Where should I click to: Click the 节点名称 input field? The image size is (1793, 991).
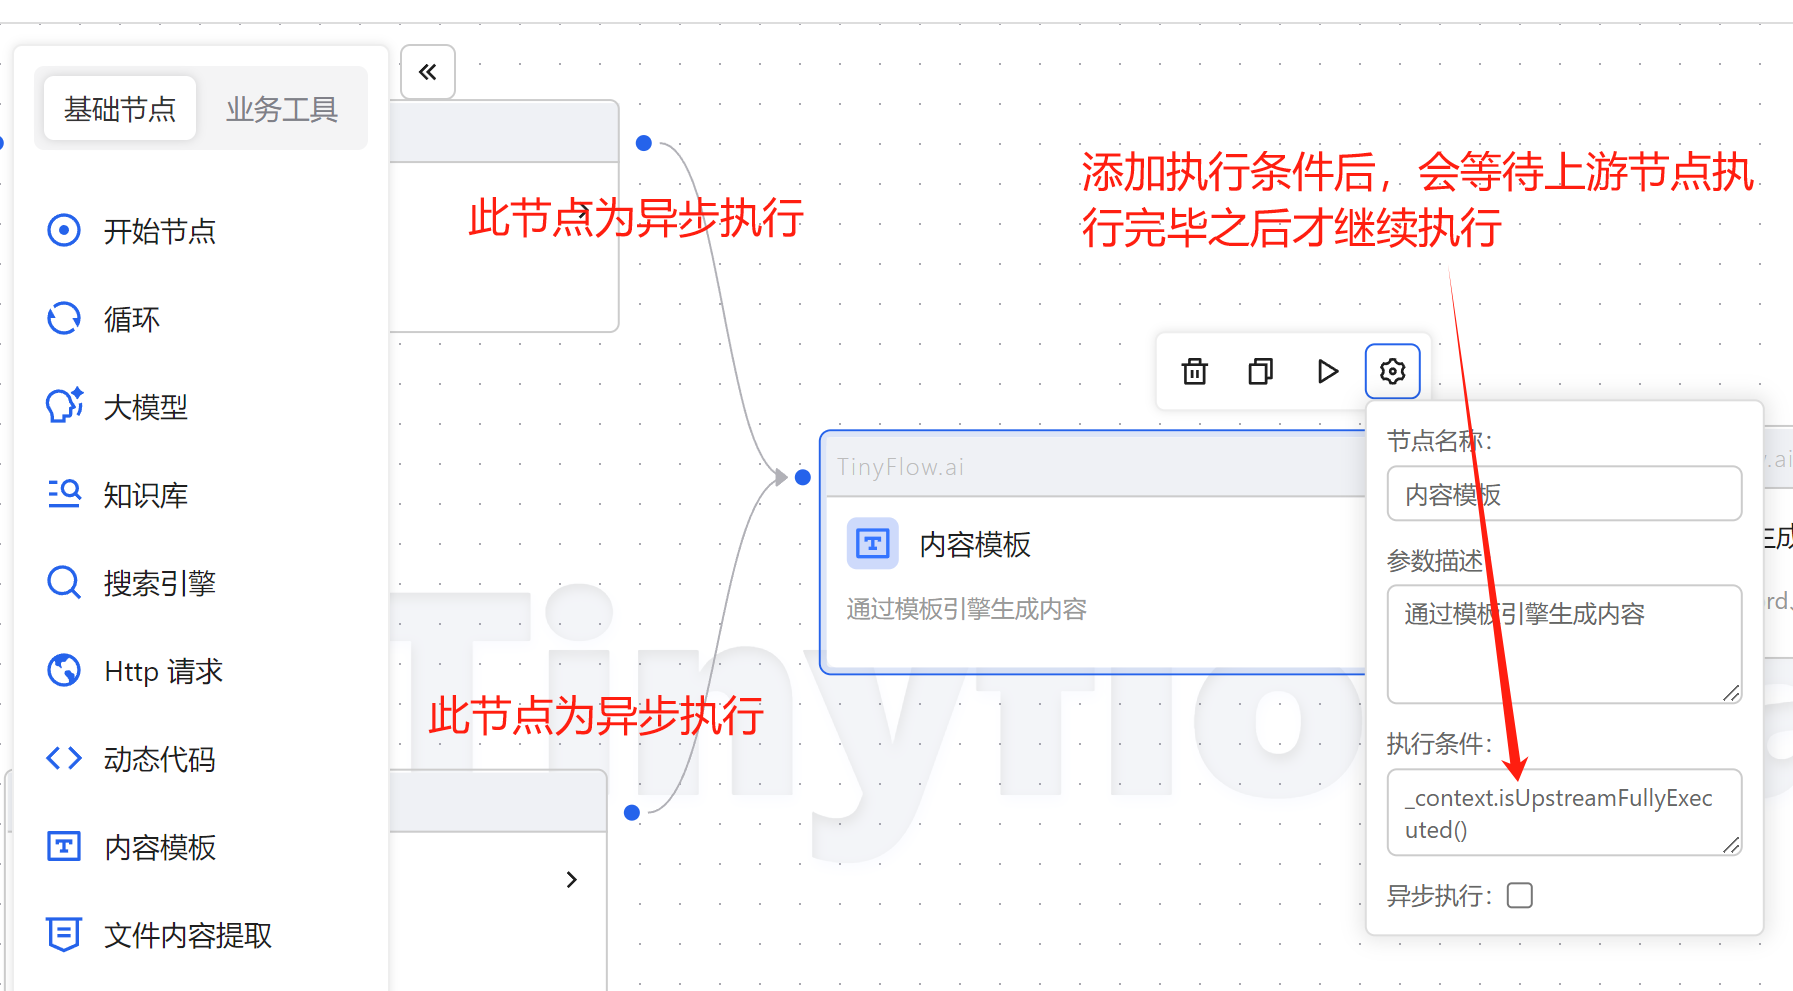coord(1564,494)
